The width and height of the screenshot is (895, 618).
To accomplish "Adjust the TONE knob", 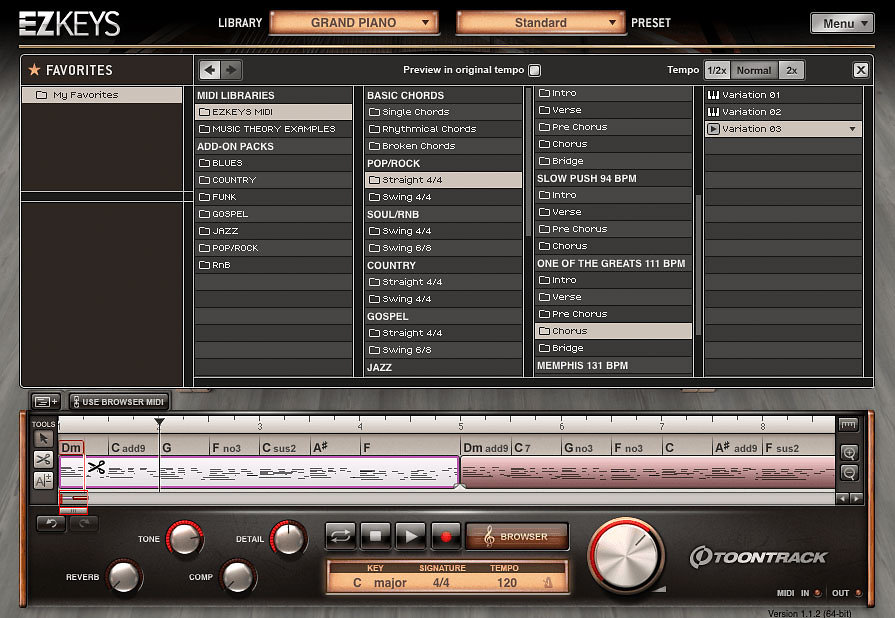I will coord(184,539).
